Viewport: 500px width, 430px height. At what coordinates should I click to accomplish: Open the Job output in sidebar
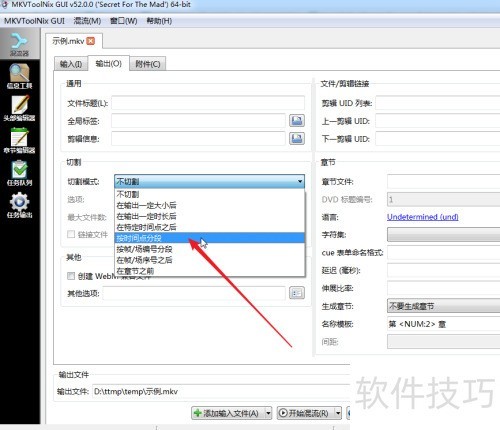19,205
